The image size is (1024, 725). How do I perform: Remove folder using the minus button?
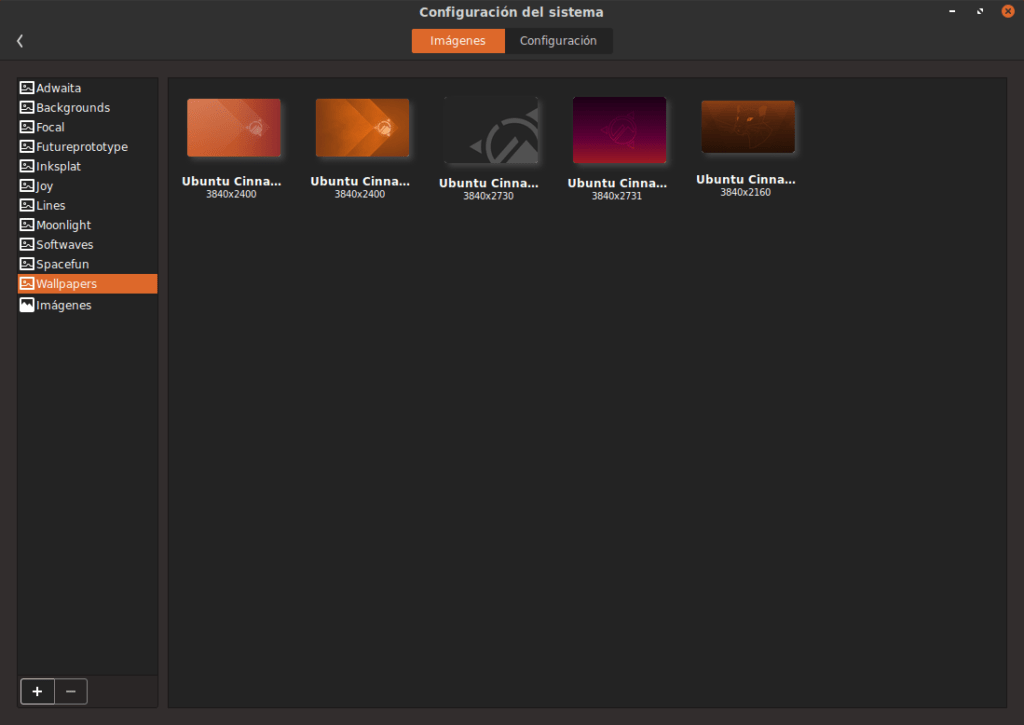(70, 691)
